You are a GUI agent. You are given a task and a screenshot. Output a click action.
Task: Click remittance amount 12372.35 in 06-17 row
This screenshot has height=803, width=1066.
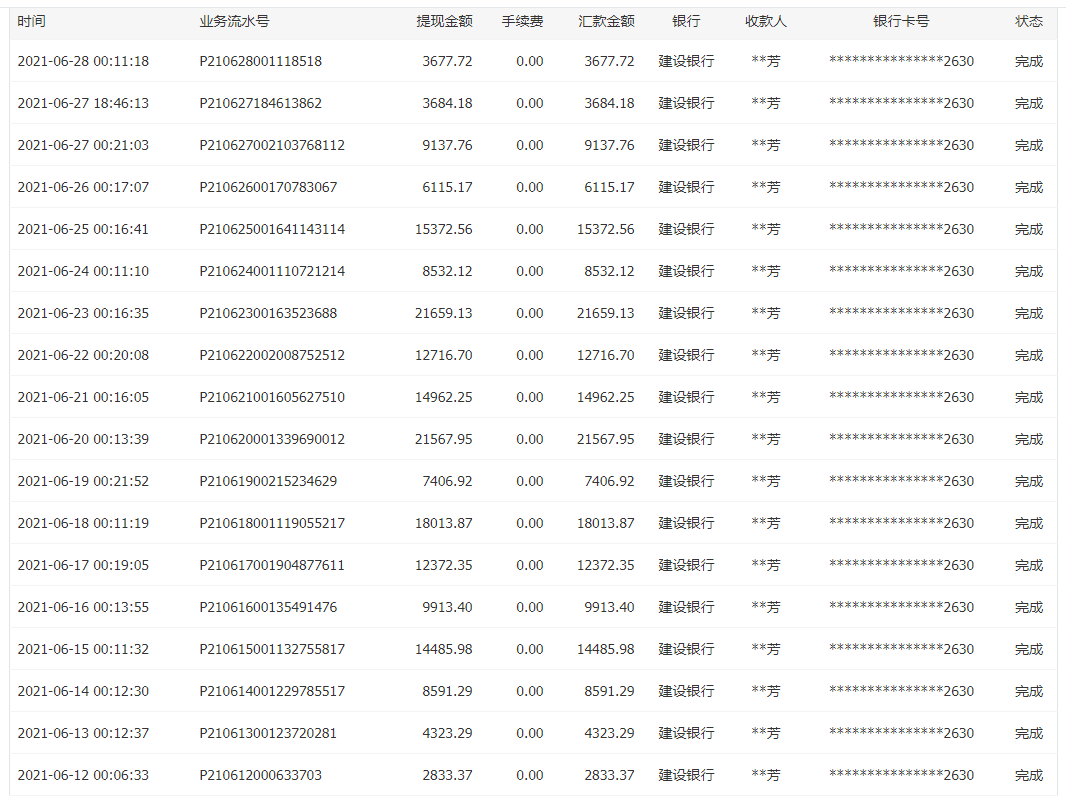(x=606, y=565)
